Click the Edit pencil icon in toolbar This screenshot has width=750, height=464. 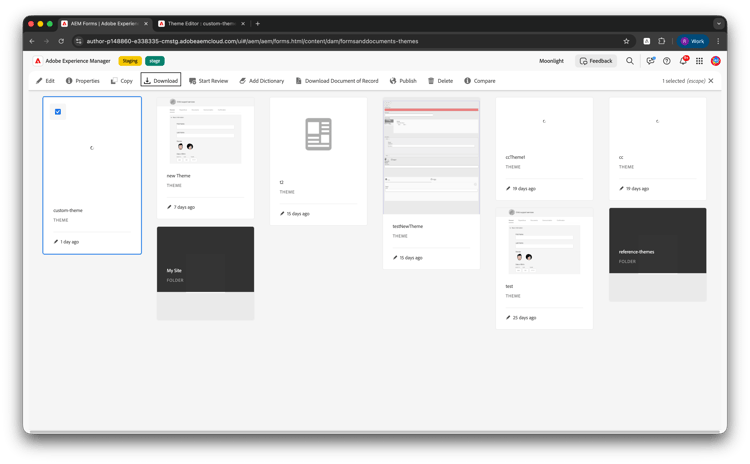click(x=39, y=81)
